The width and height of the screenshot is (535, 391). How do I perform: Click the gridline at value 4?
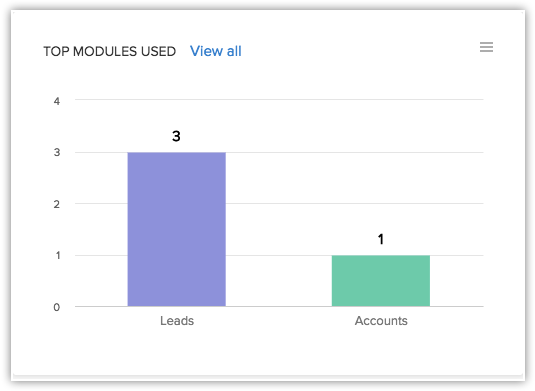(x=279, y=100)
